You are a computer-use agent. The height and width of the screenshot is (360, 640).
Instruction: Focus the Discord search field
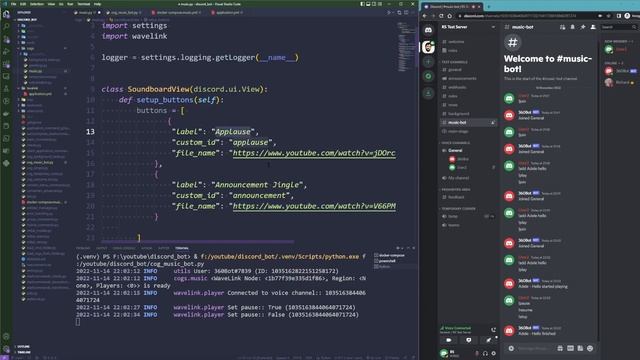point(619,27)
